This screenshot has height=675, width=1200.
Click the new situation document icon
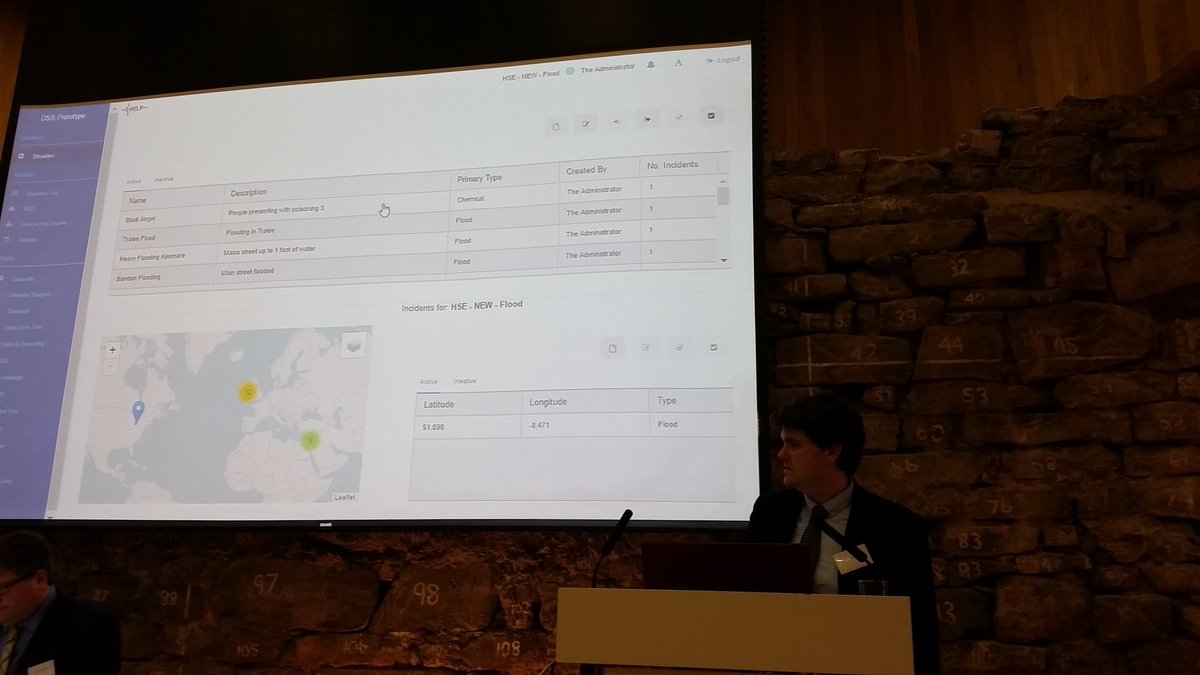(x=556, y=125)
